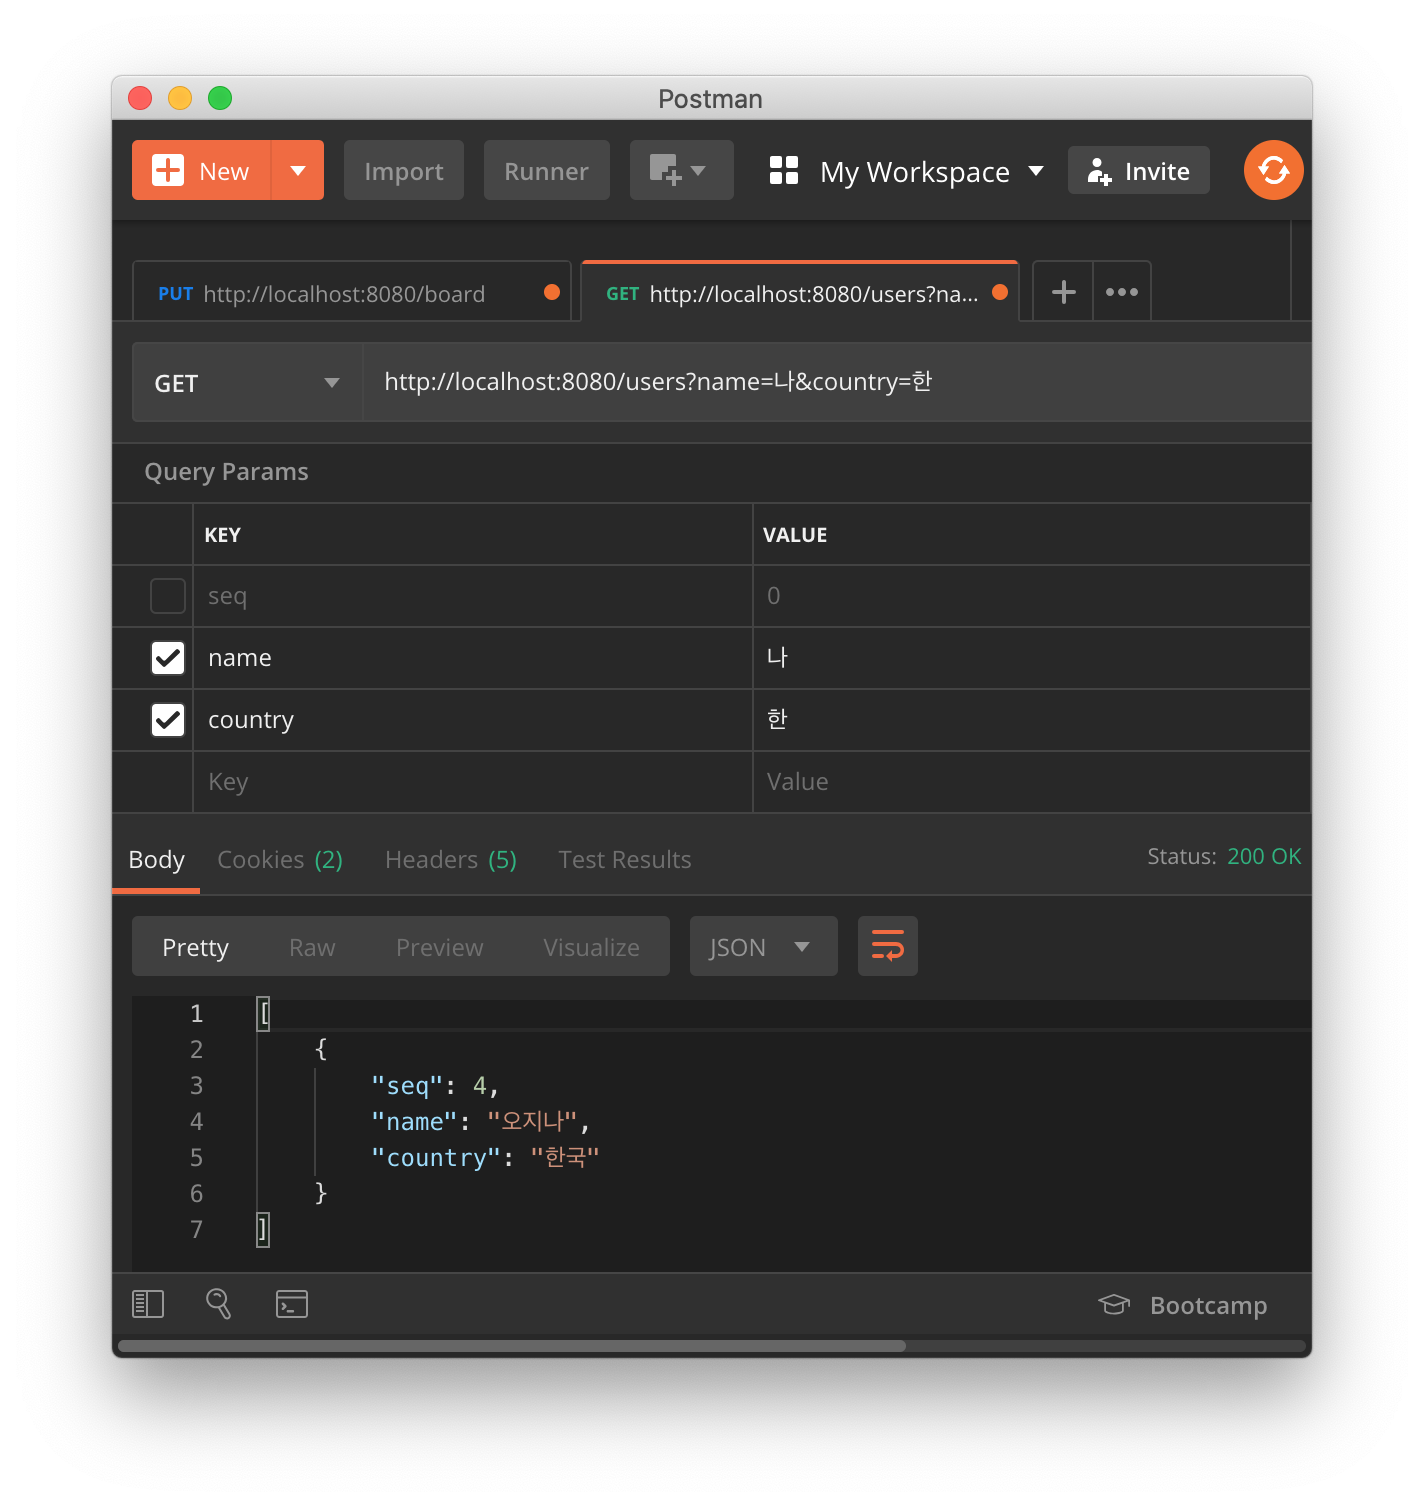Switch to the PUT localhost:8080/board tab
1424x1506 pixels.
[352, 292]
